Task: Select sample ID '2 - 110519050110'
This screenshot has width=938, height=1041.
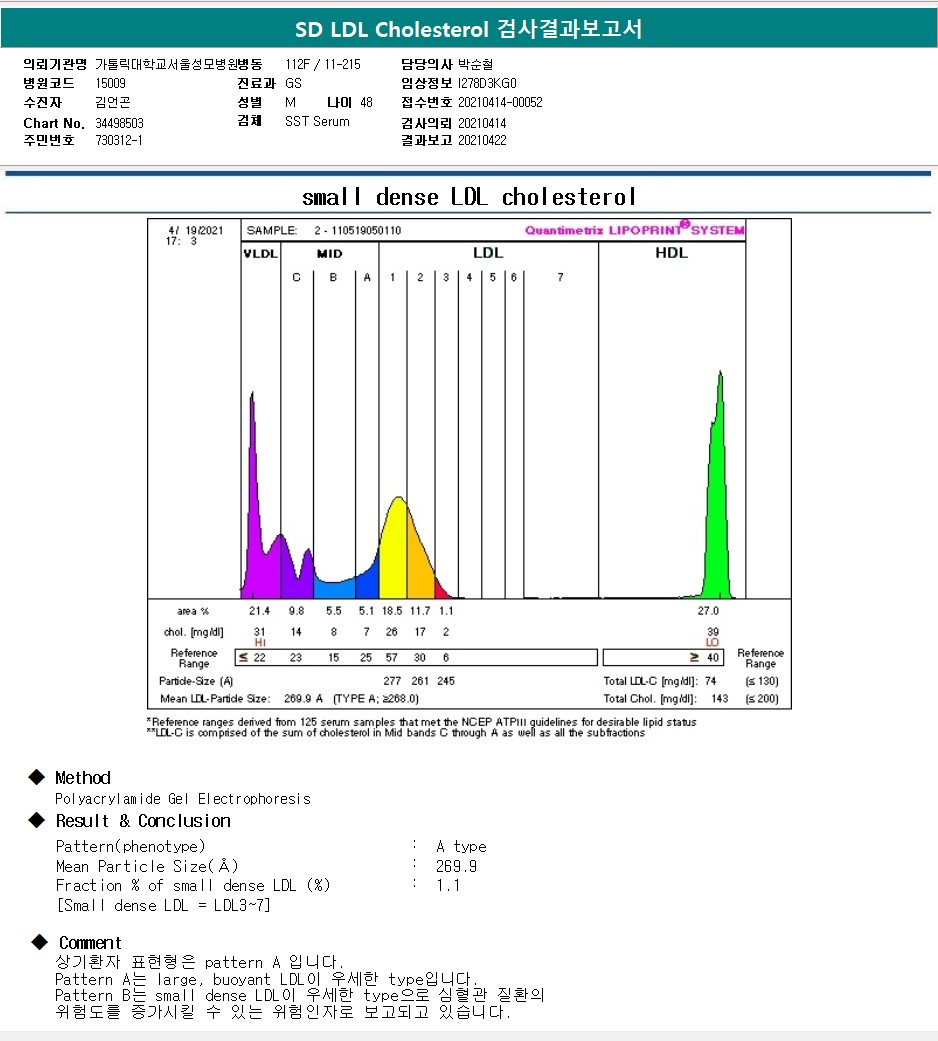Action: pos(358,230)
